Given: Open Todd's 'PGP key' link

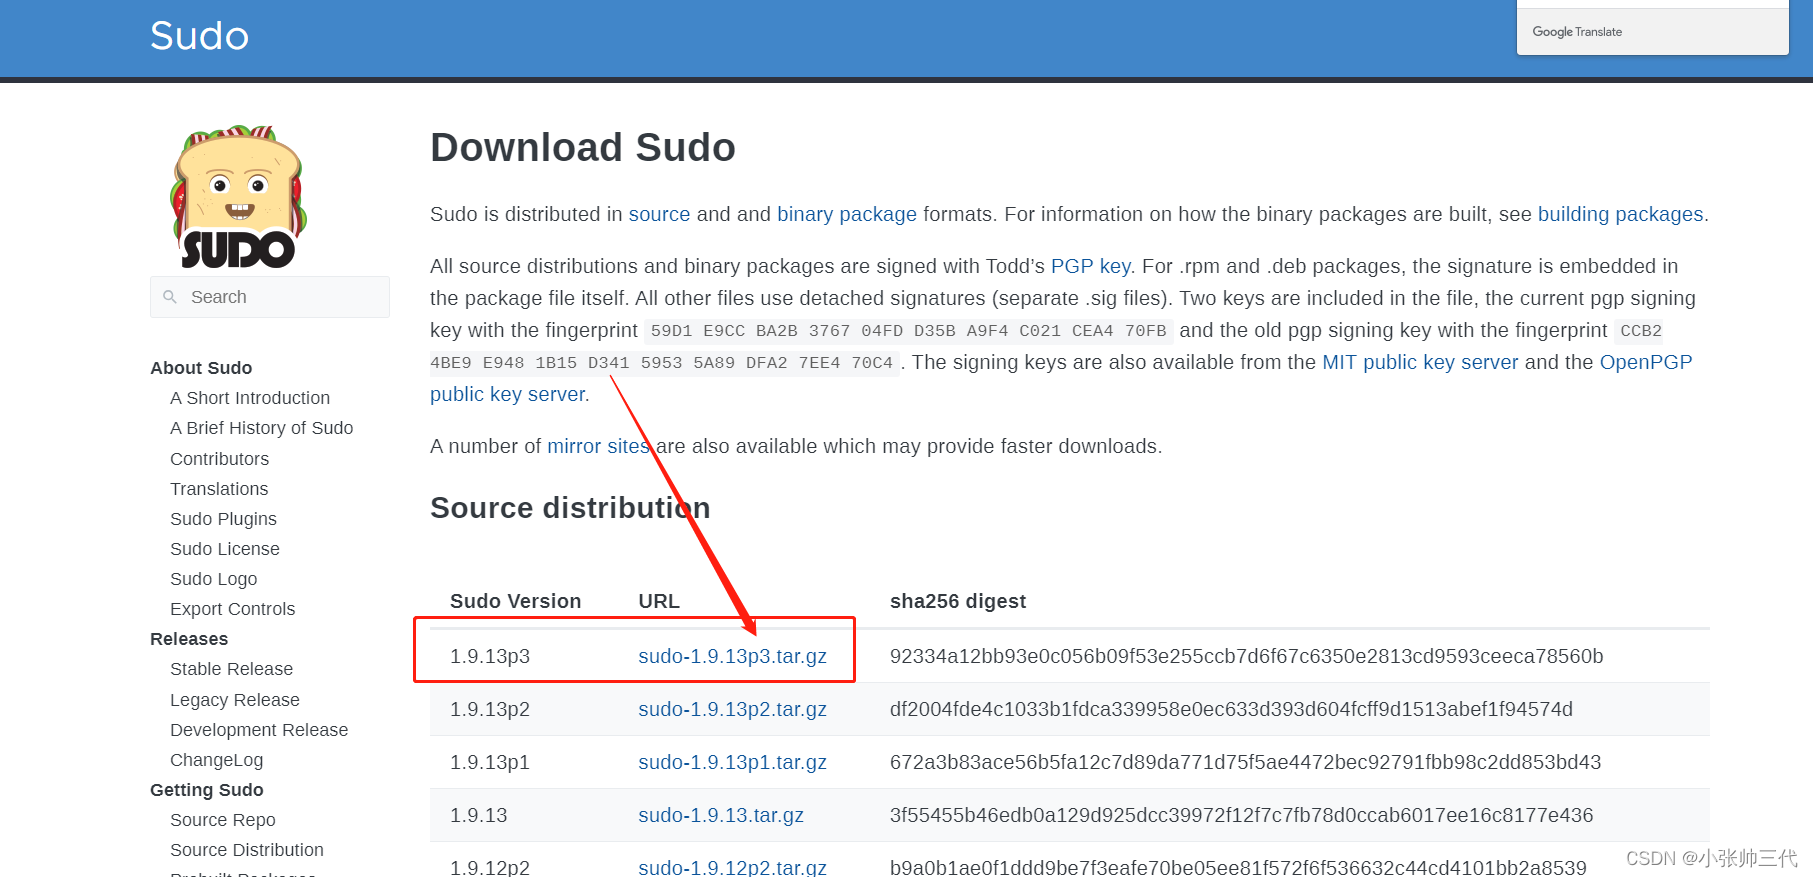Looking at the screenshot, I should [x=1090, y=266].
